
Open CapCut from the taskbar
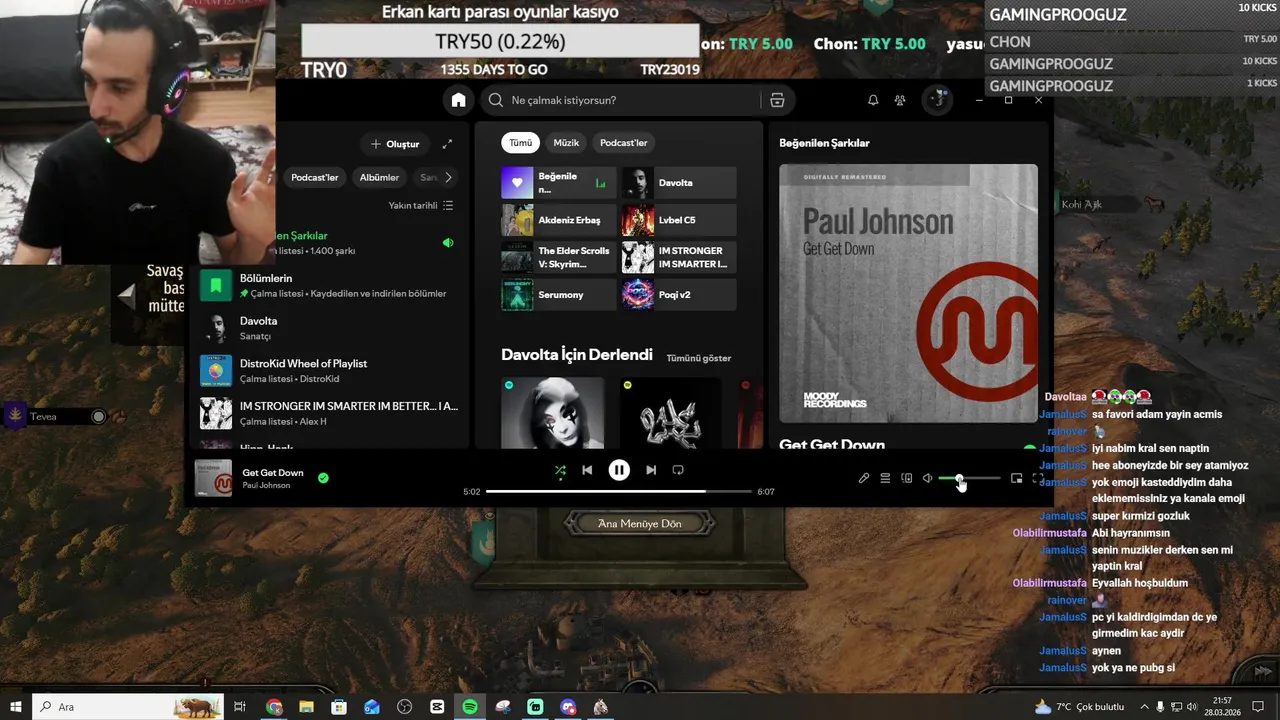tap(437, 707)
